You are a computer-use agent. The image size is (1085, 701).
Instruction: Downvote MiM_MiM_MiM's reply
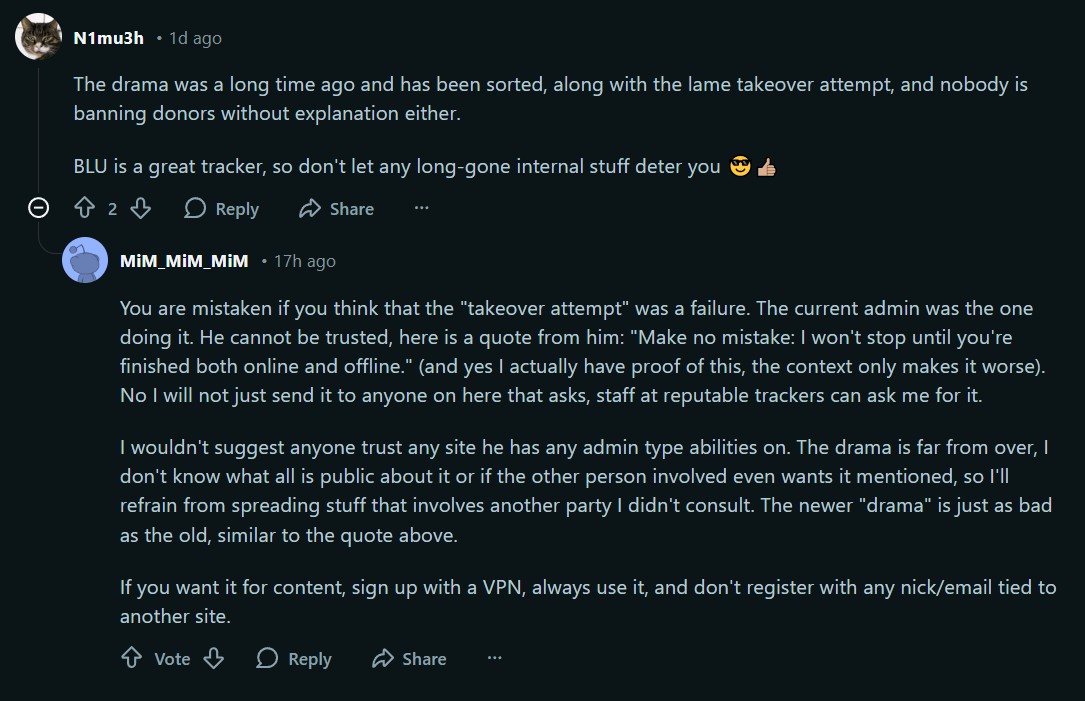click(213, 658)
